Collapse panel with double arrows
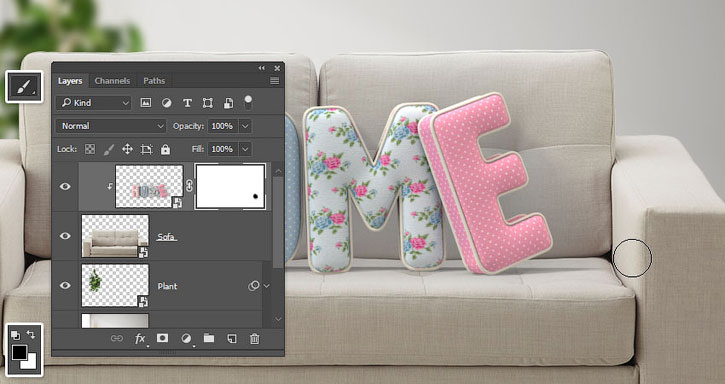 tap(262, 68)
